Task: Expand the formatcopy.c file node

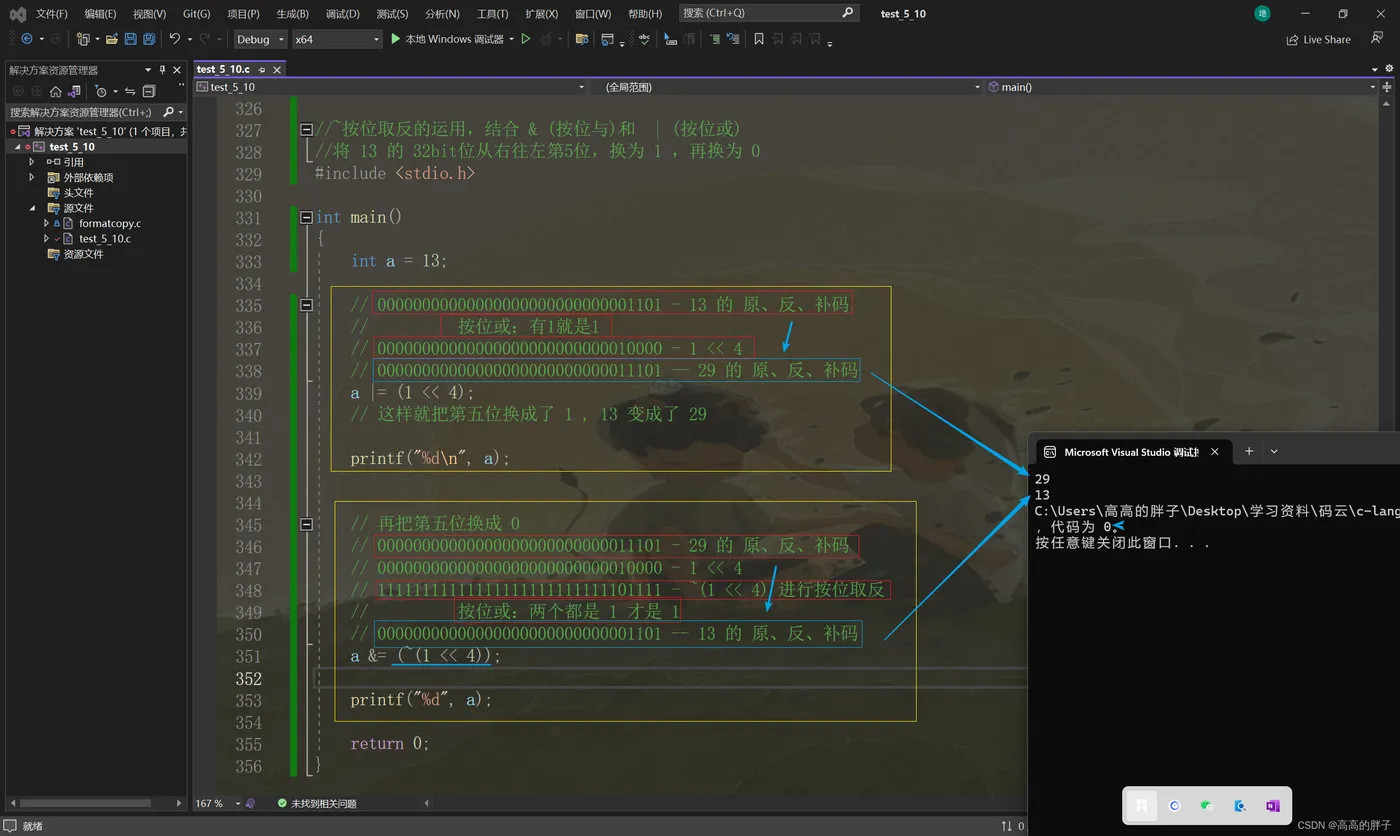Action: pos(46,223)
